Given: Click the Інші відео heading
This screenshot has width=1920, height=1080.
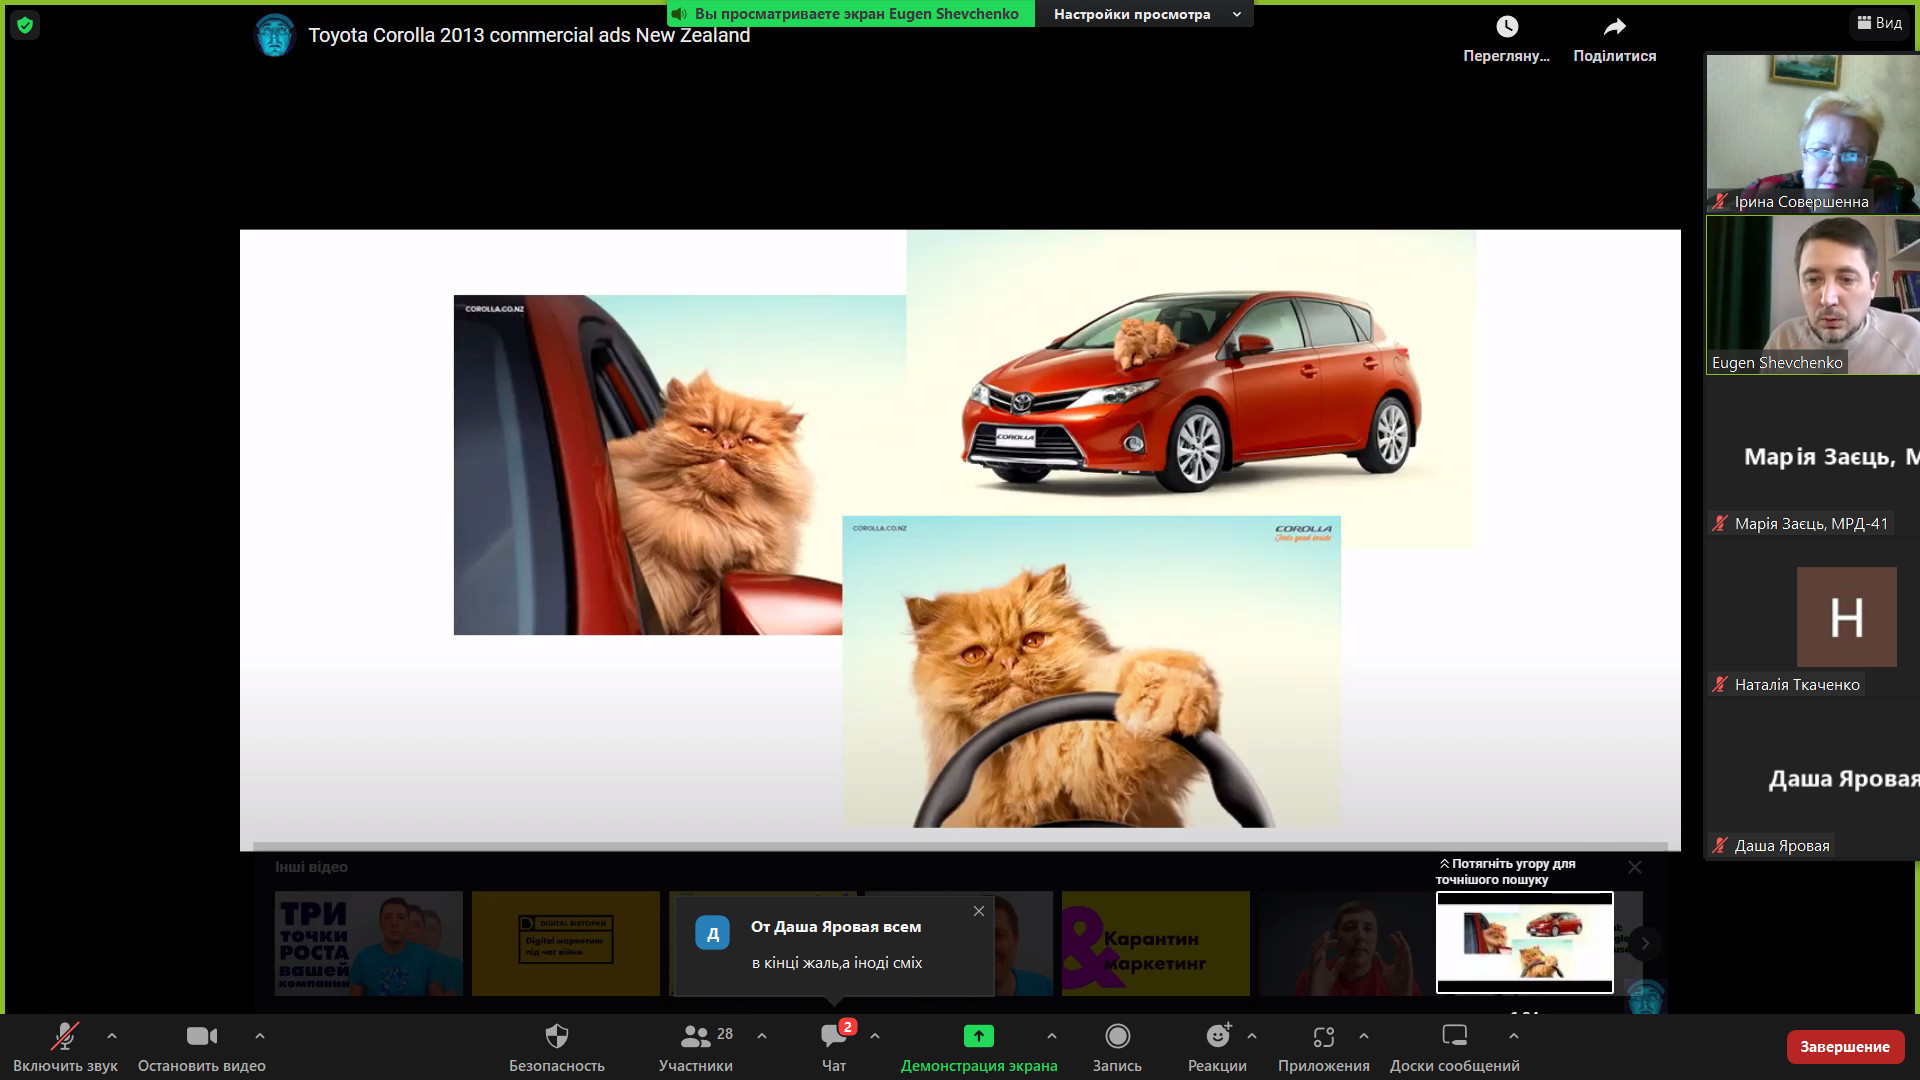Looking at the screenshot, I should (311, 867).
